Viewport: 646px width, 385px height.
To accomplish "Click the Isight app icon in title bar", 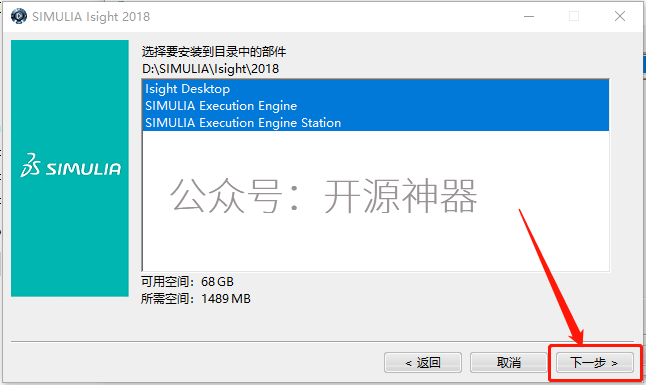I will (19, 16).
